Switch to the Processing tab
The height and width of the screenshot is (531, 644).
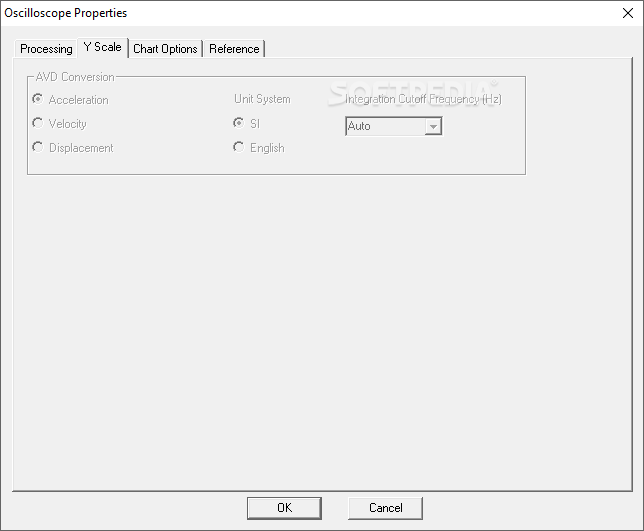[x=46, y=49]
